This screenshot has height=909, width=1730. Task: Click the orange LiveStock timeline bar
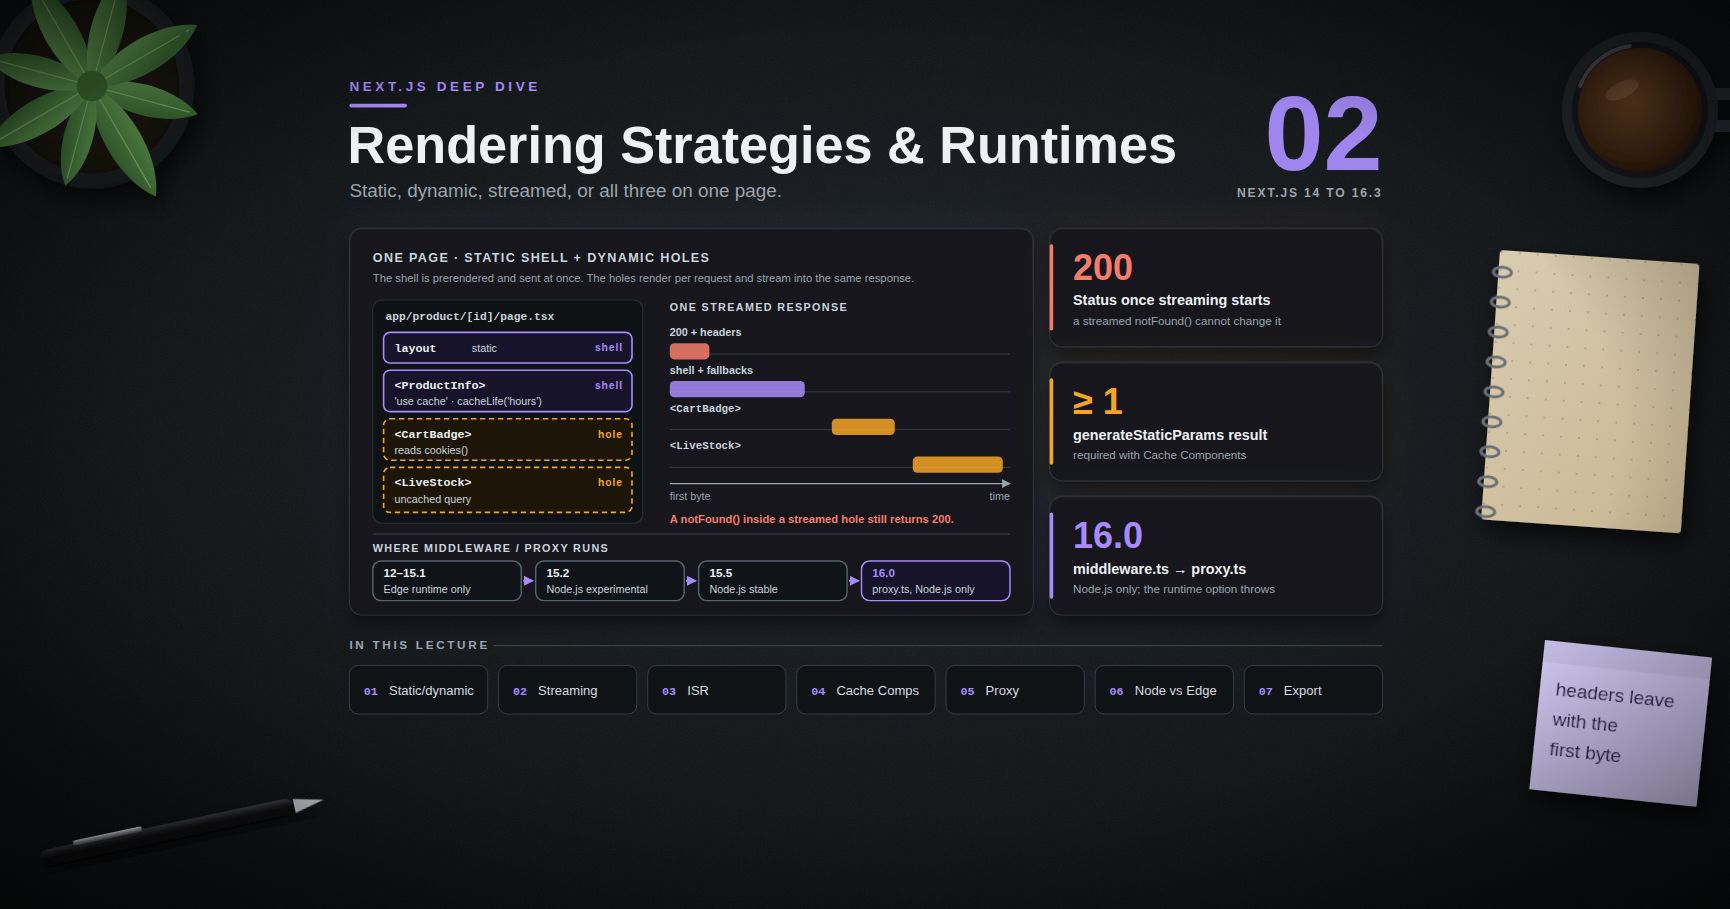tap(957, 464)
